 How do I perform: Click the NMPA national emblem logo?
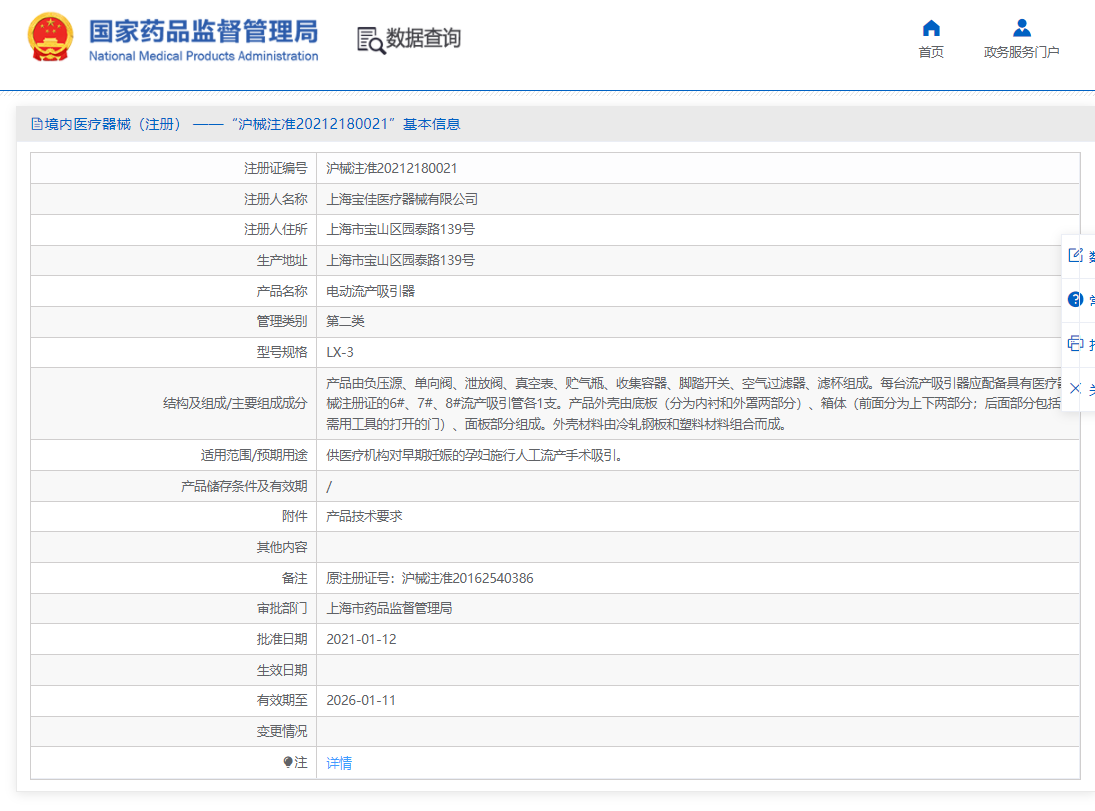point(50,38)
